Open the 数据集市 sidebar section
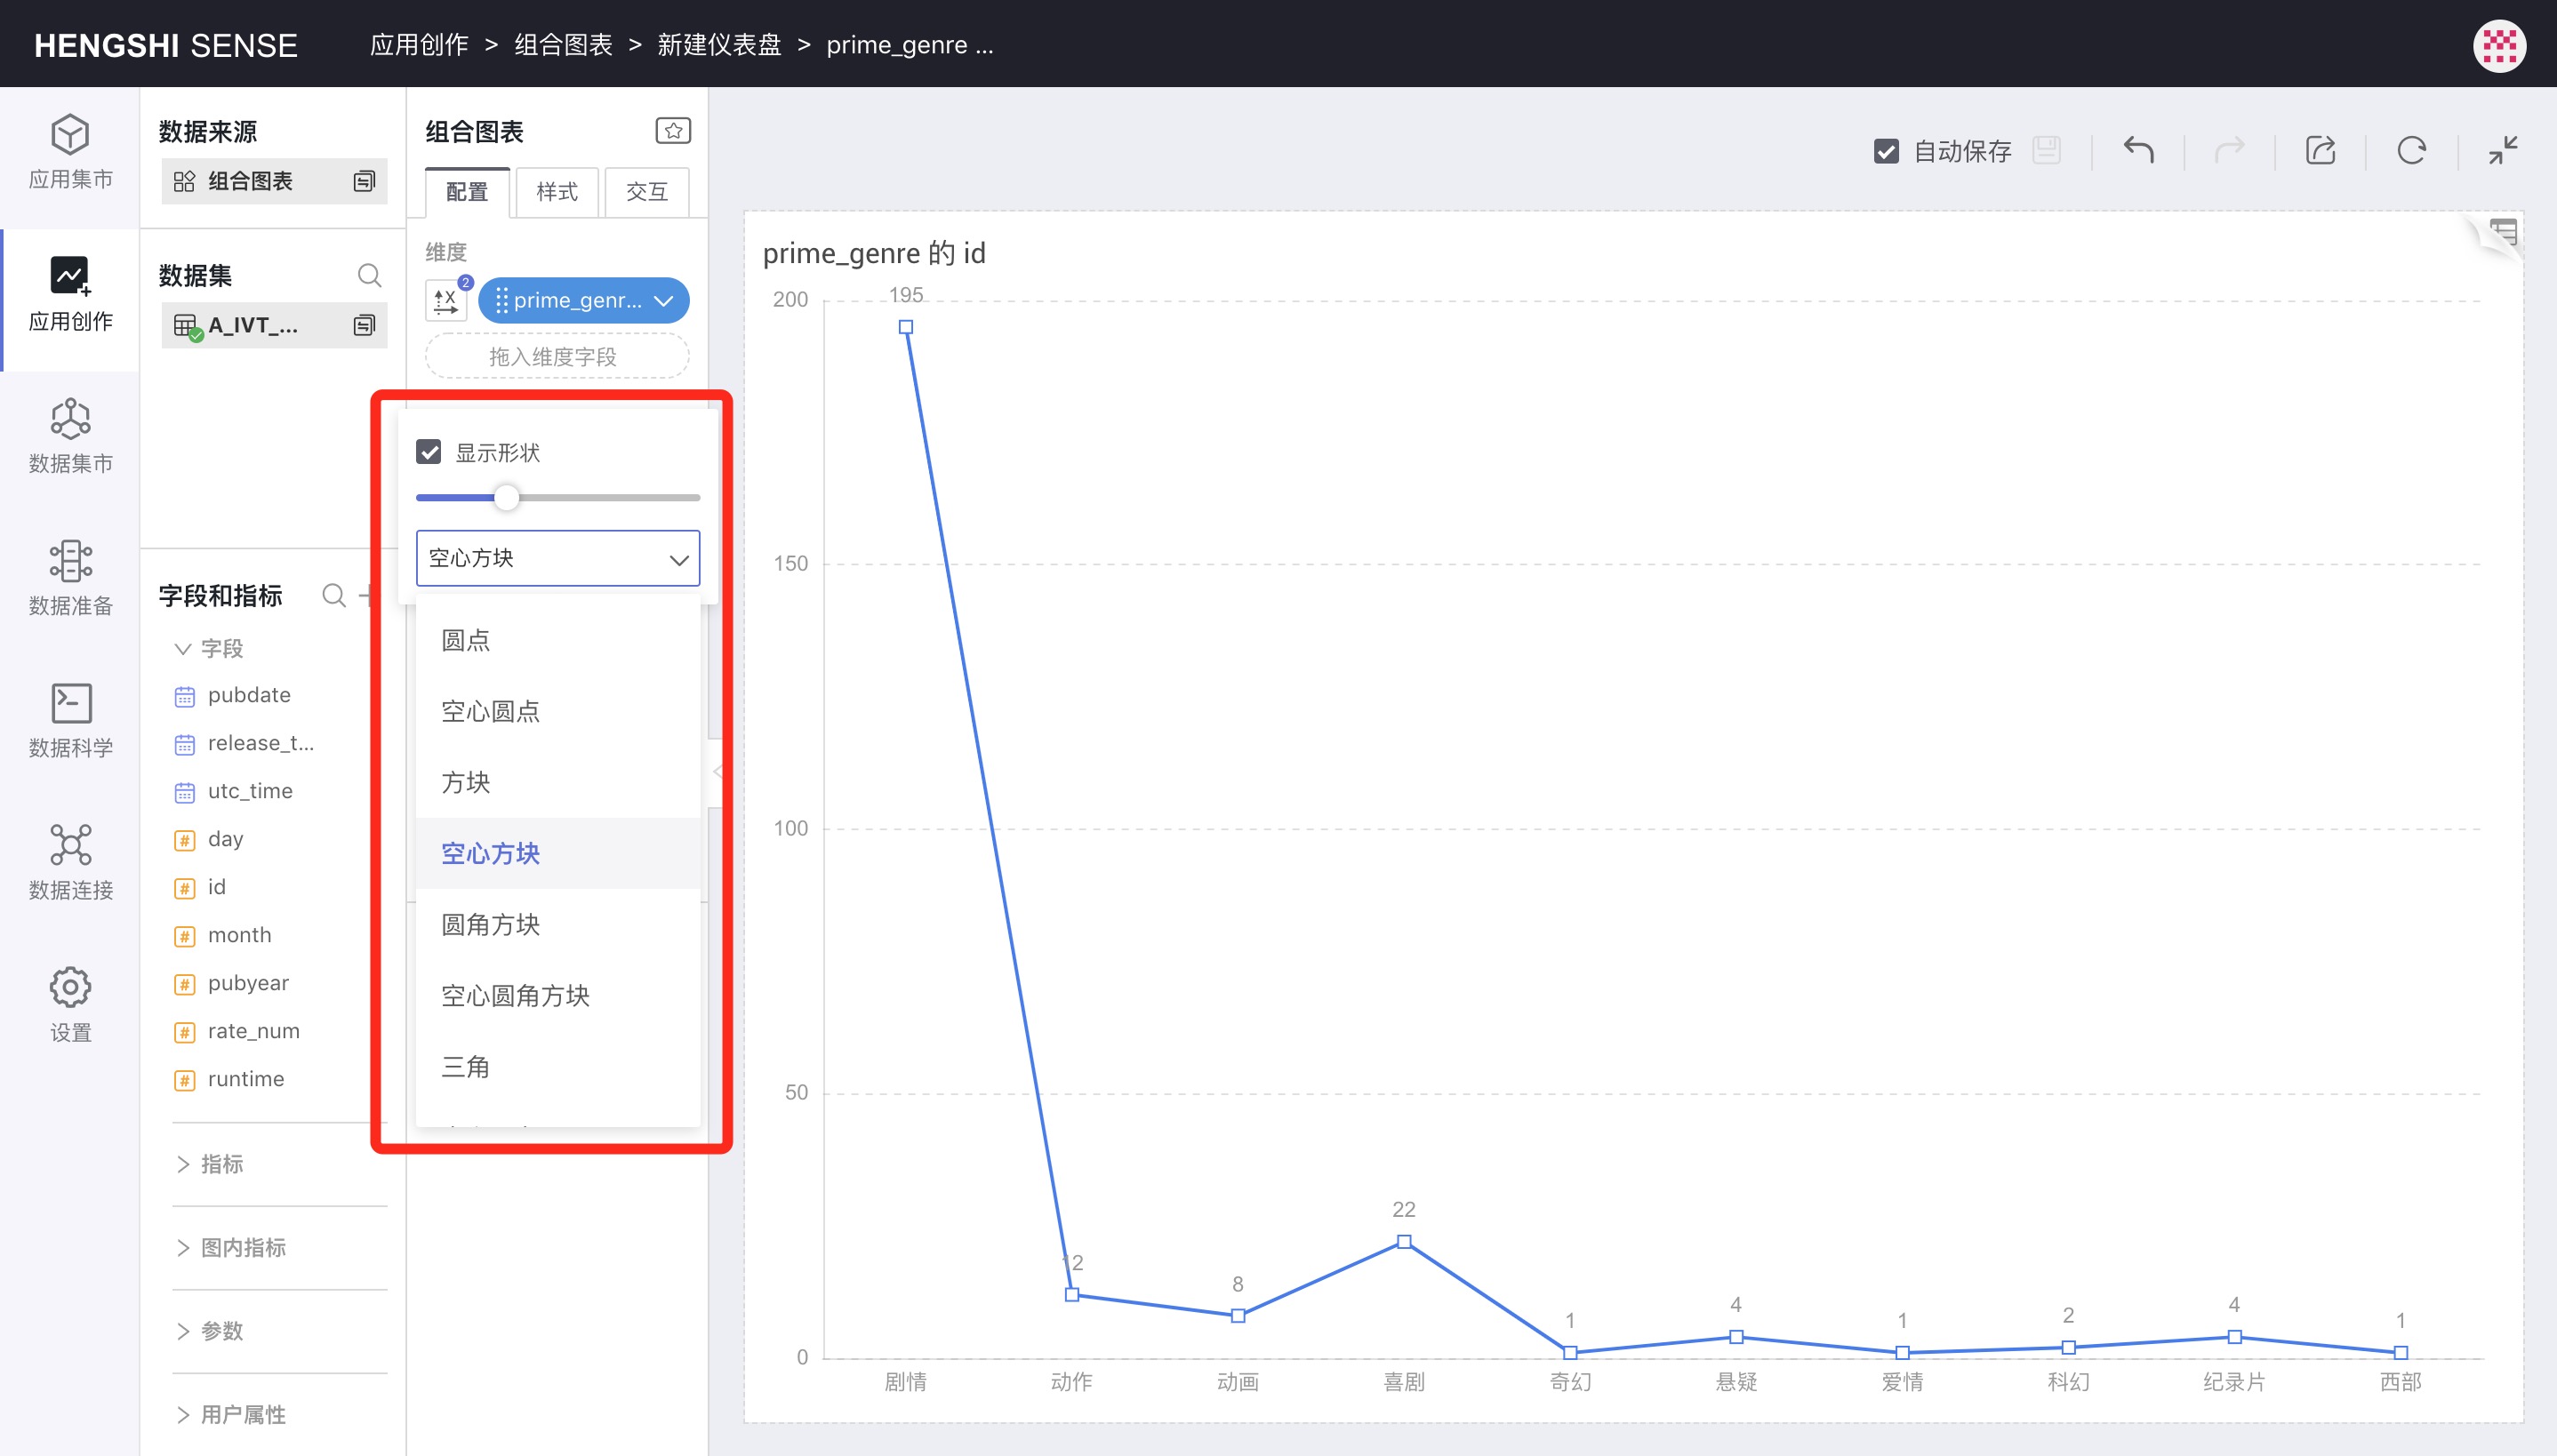This screenshot has width=2557, height=1456. 70,437
